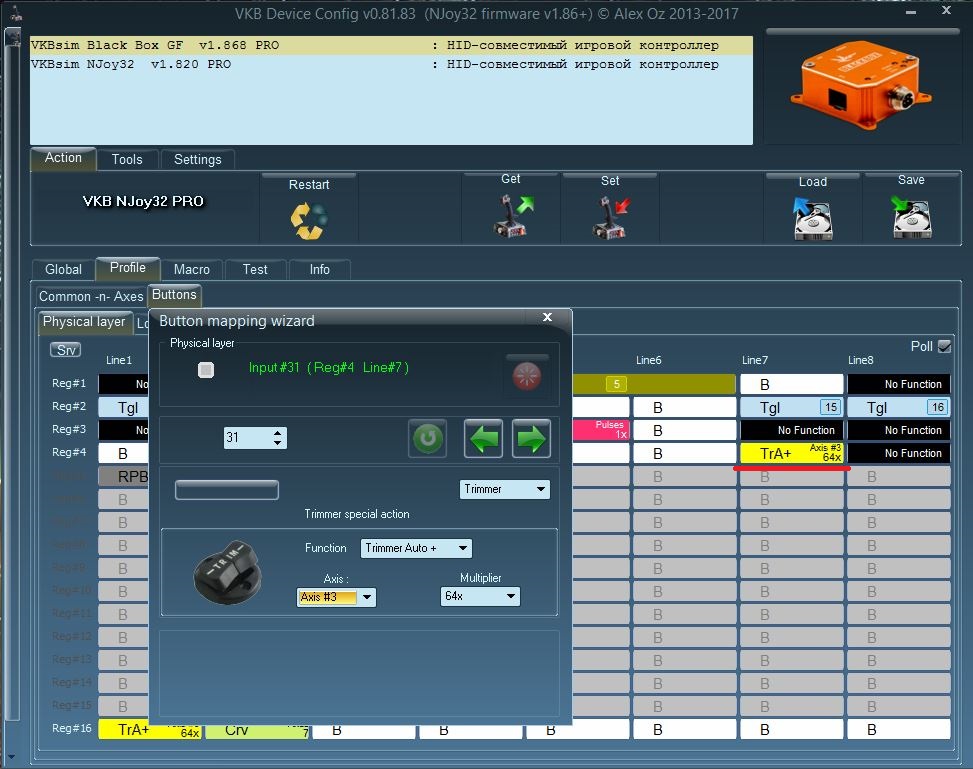Switch to the Tools tab
The height and width of the screenshot is (769, 973).
(x=127, y=160)
